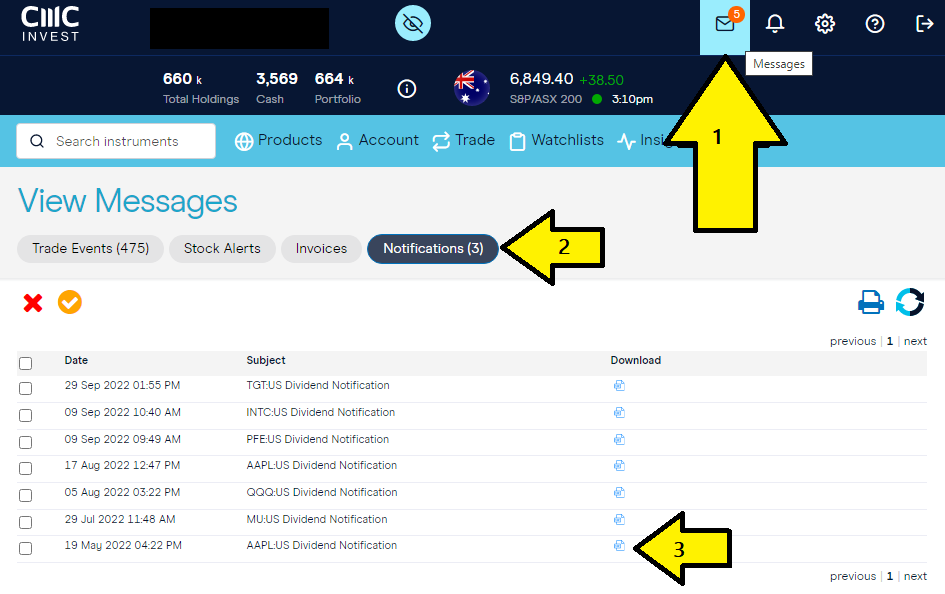Click the Australian flag market icon
This screenshot has width=945, height=594.
[471, 88]
